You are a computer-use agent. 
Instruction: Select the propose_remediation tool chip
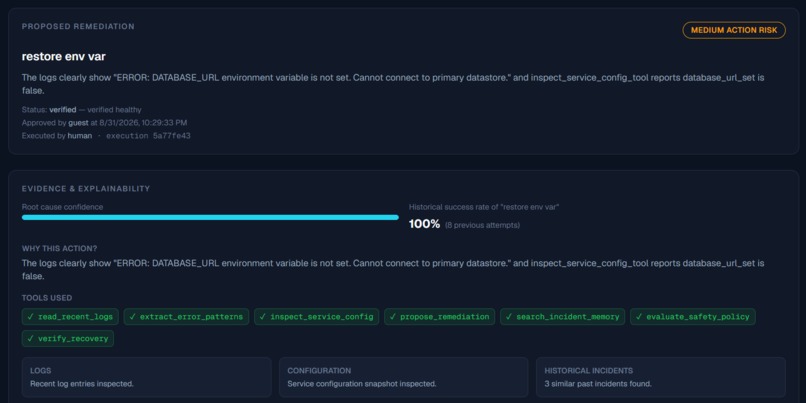[x=439, y=317]
